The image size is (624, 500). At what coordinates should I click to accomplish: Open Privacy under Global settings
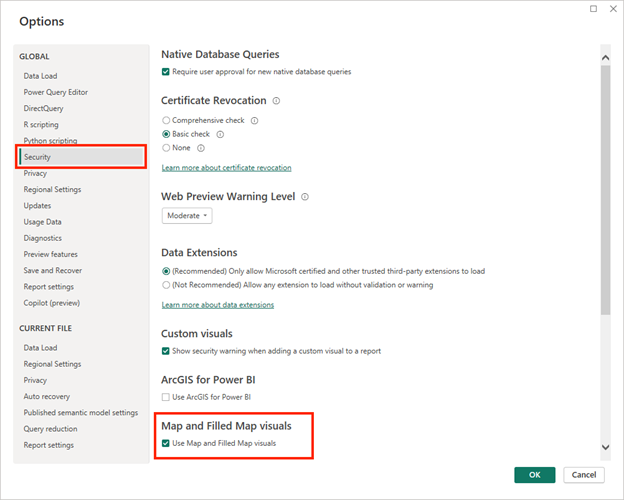point(36,173)
